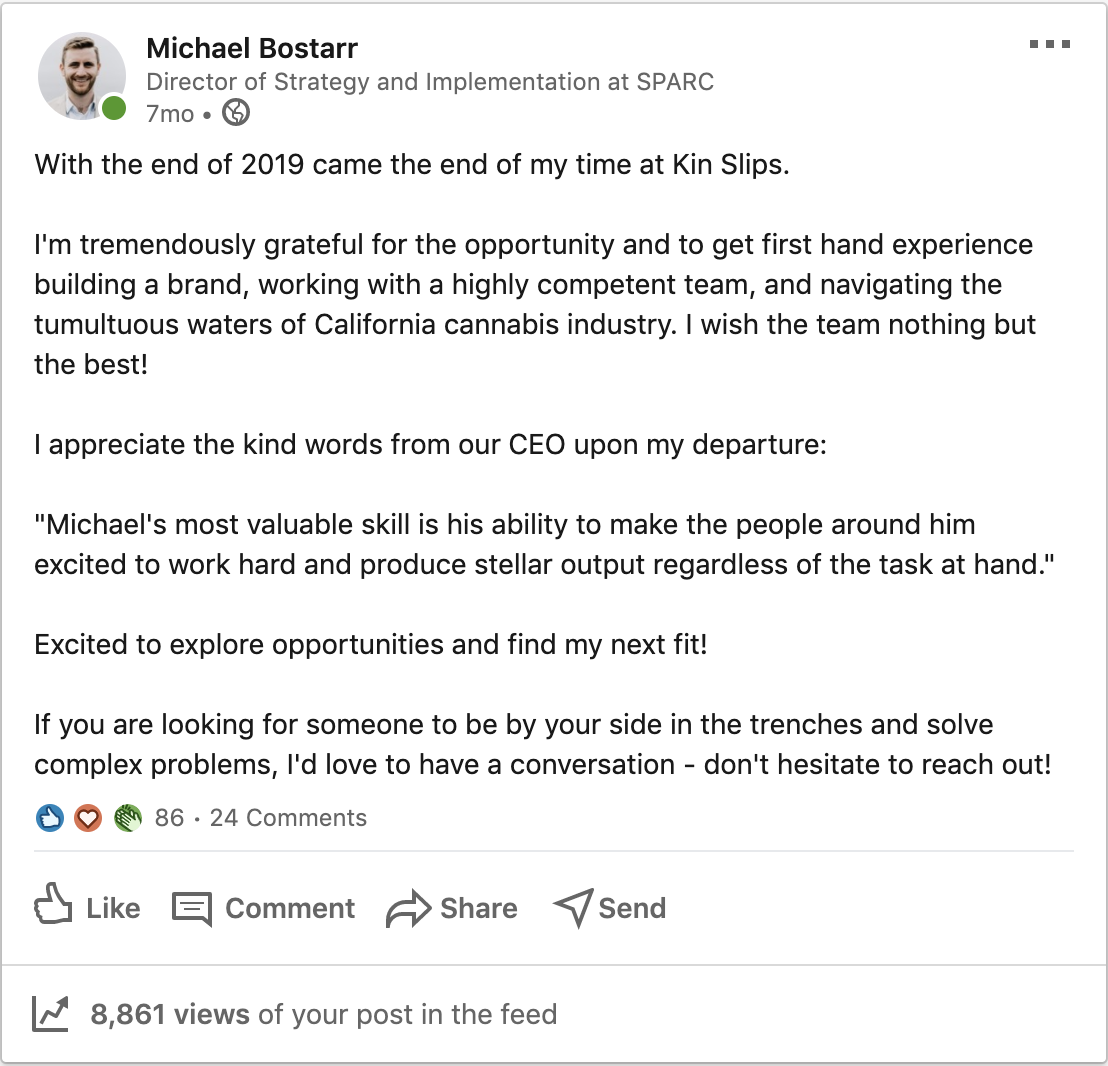Screen dimensions: 1108x1066
Task: Click the 7mo post timestamp
Action: [169, 114]
